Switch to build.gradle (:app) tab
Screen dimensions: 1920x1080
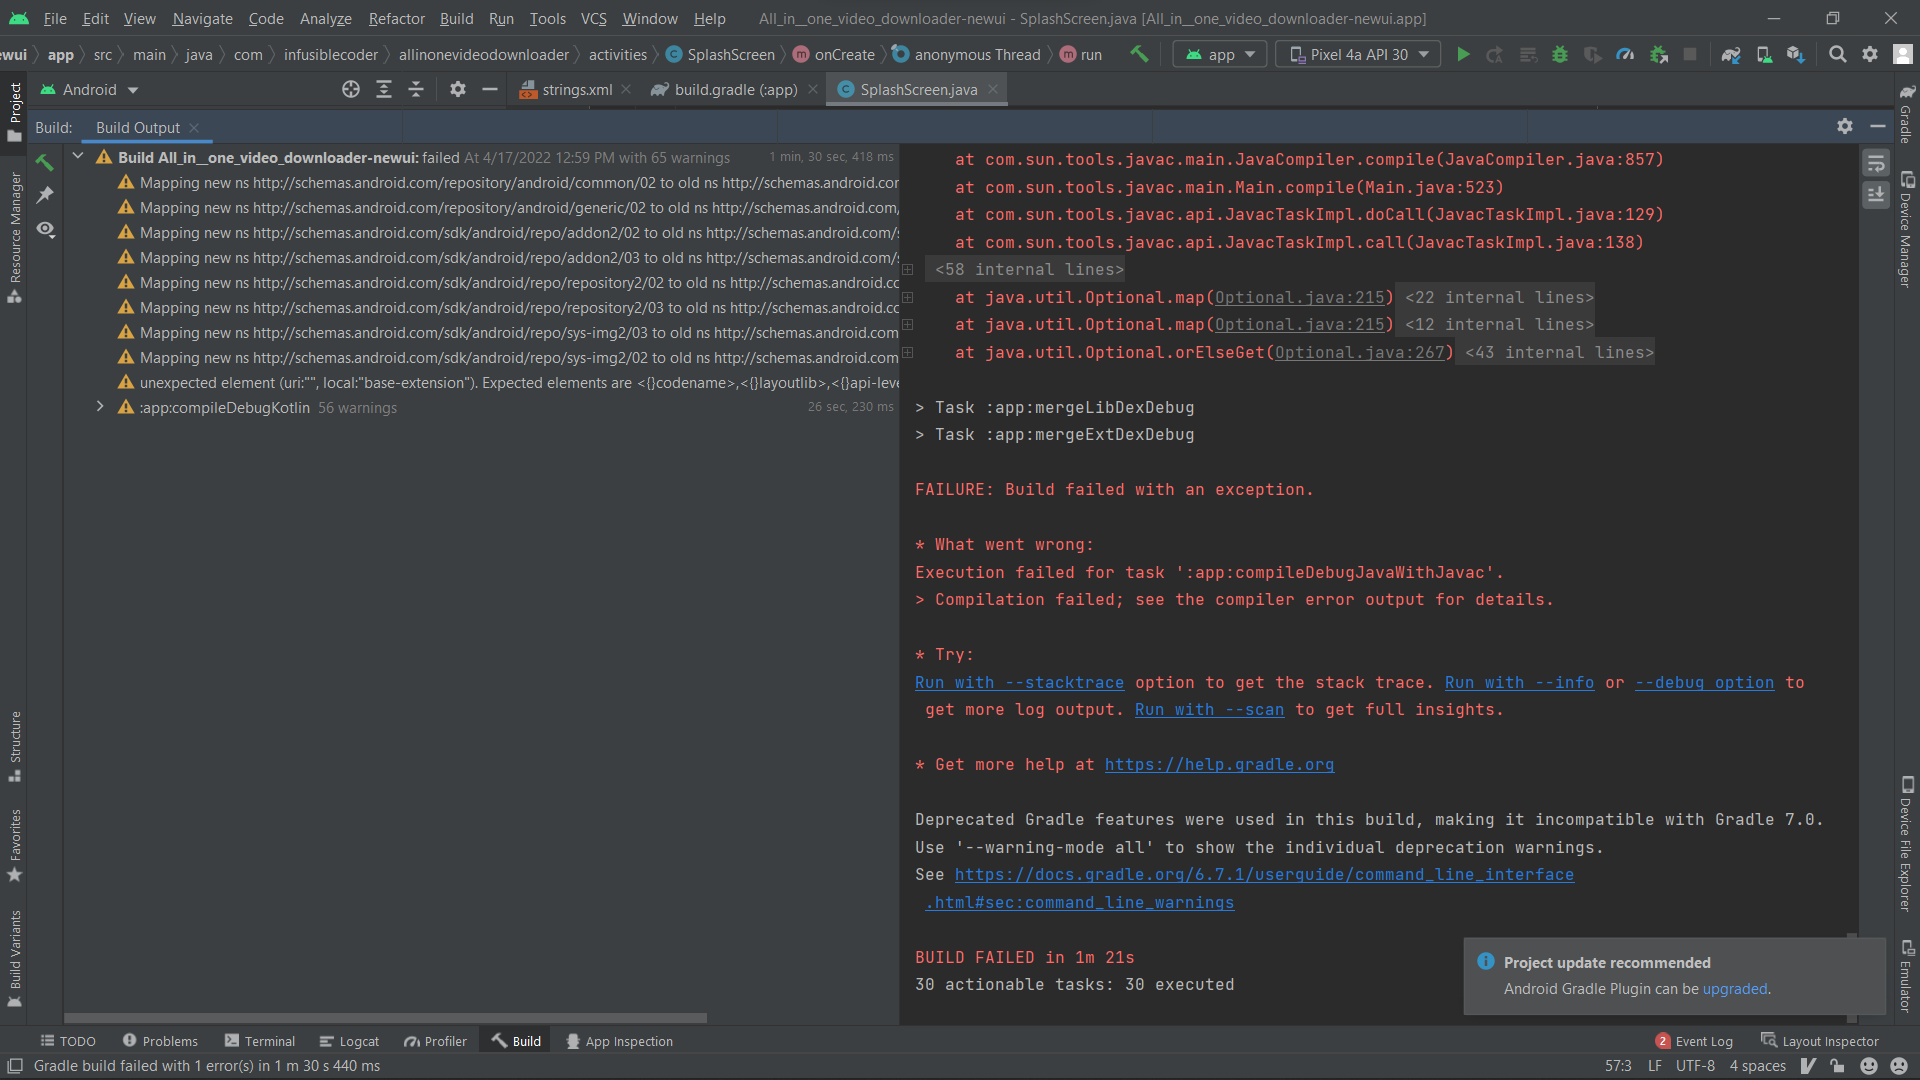[x=734, y=89]
